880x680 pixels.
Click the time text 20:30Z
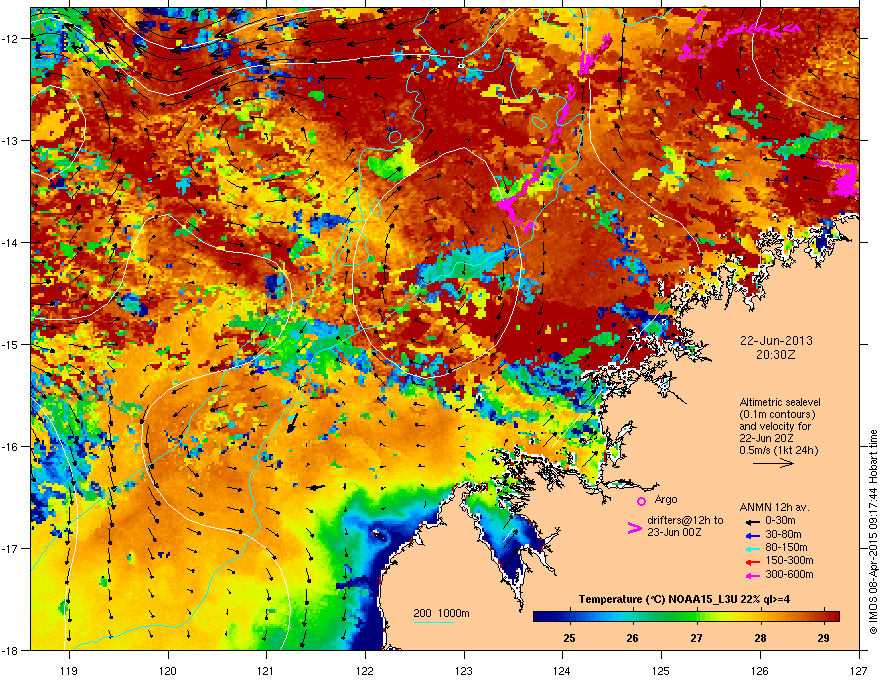[776, 355]
